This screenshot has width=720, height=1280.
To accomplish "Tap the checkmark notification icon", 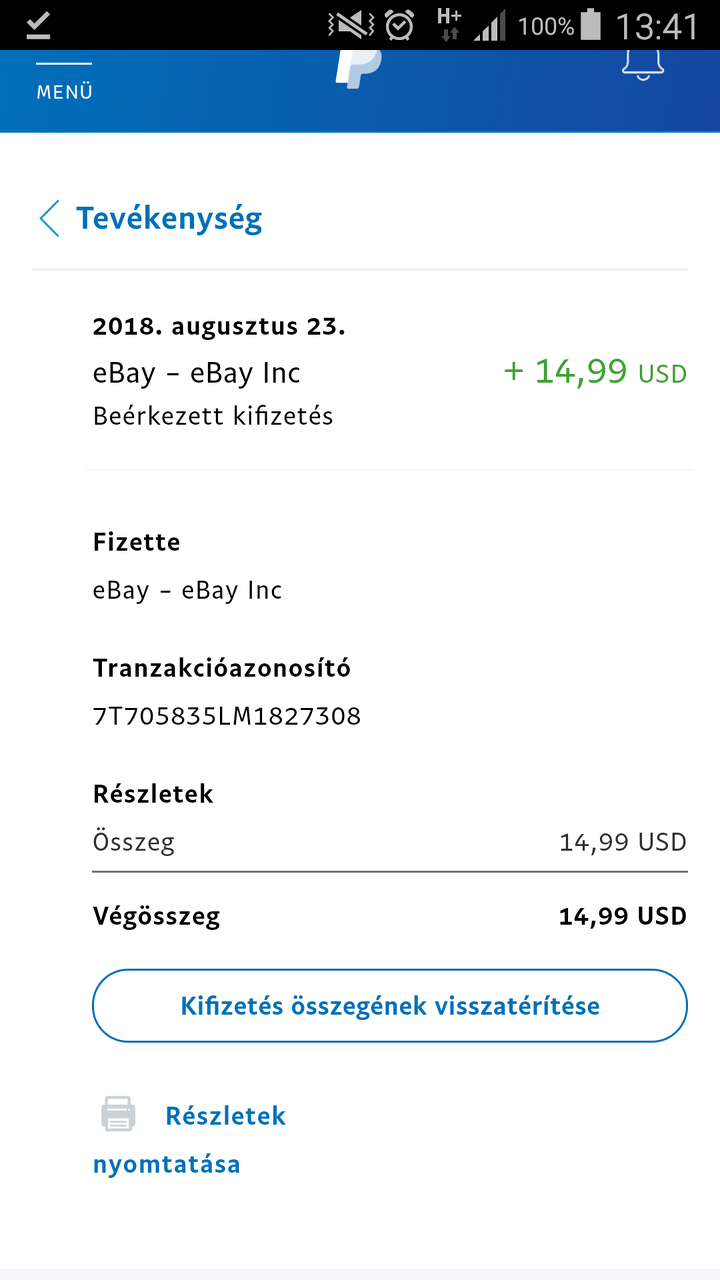I will (x=38, y=25).
